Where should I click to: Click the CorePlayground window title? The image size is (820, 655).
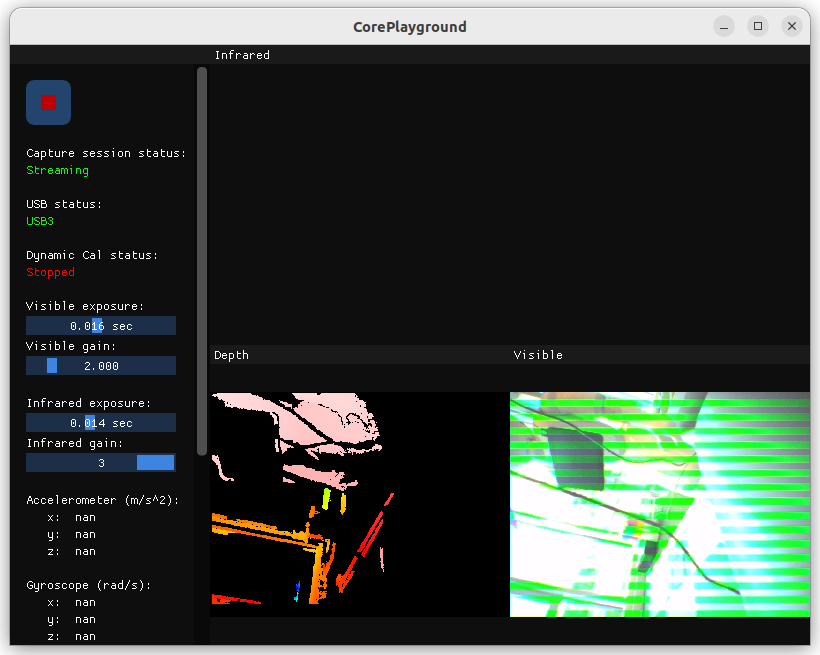click(x=410, y=26)
